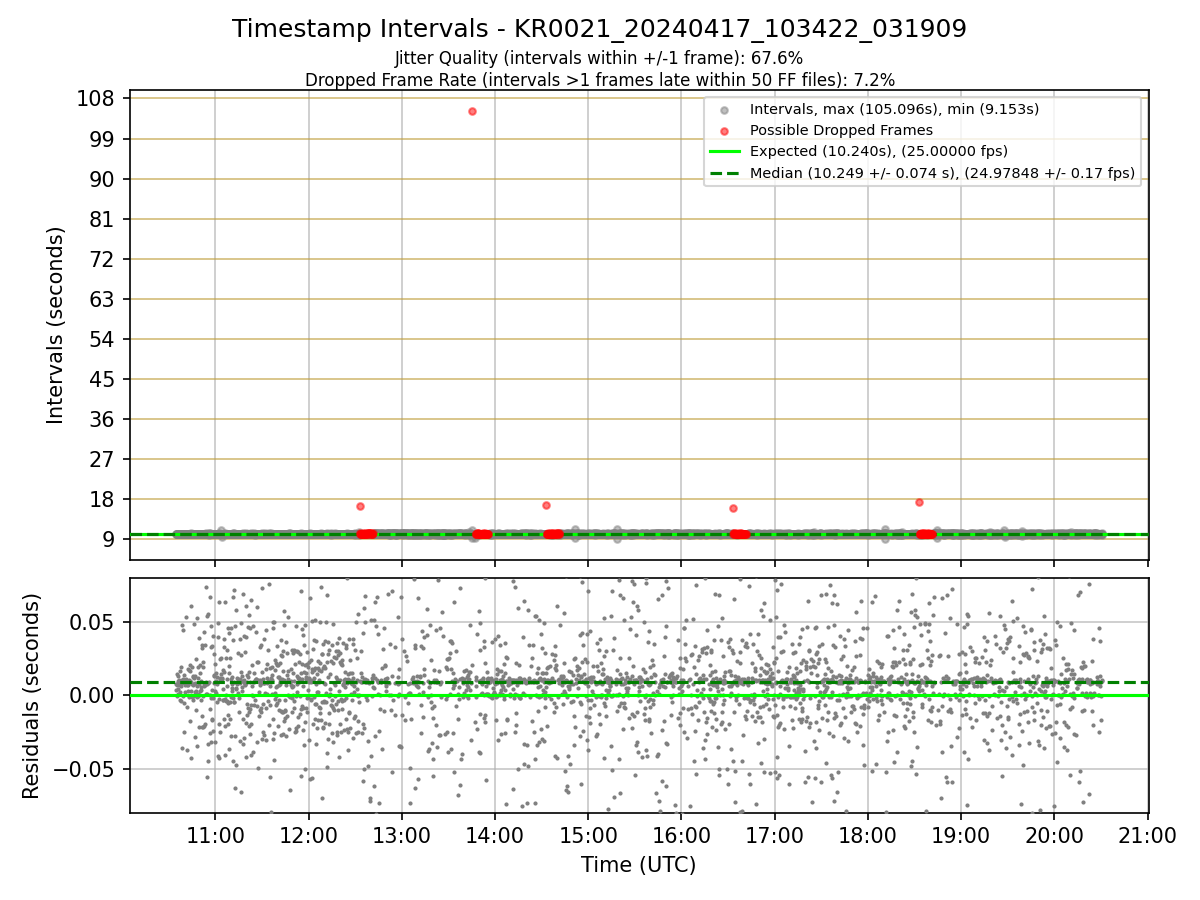
Task: Click the '19:00' time tick label
Action: click(x=961, y=838)
